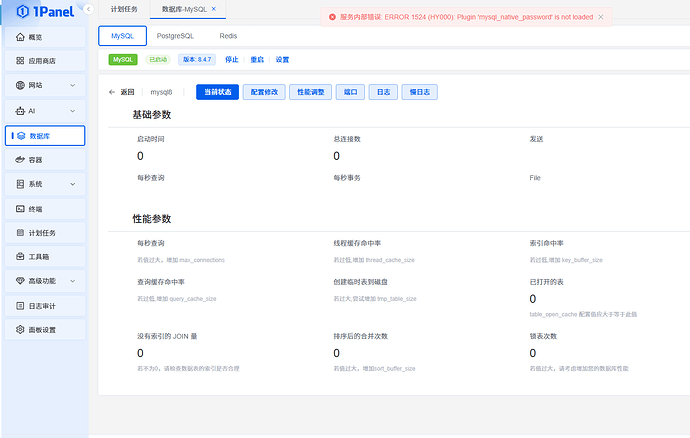Open the 应用商店 app store icon
690x438 pixels.
click(x=21, y=61)
